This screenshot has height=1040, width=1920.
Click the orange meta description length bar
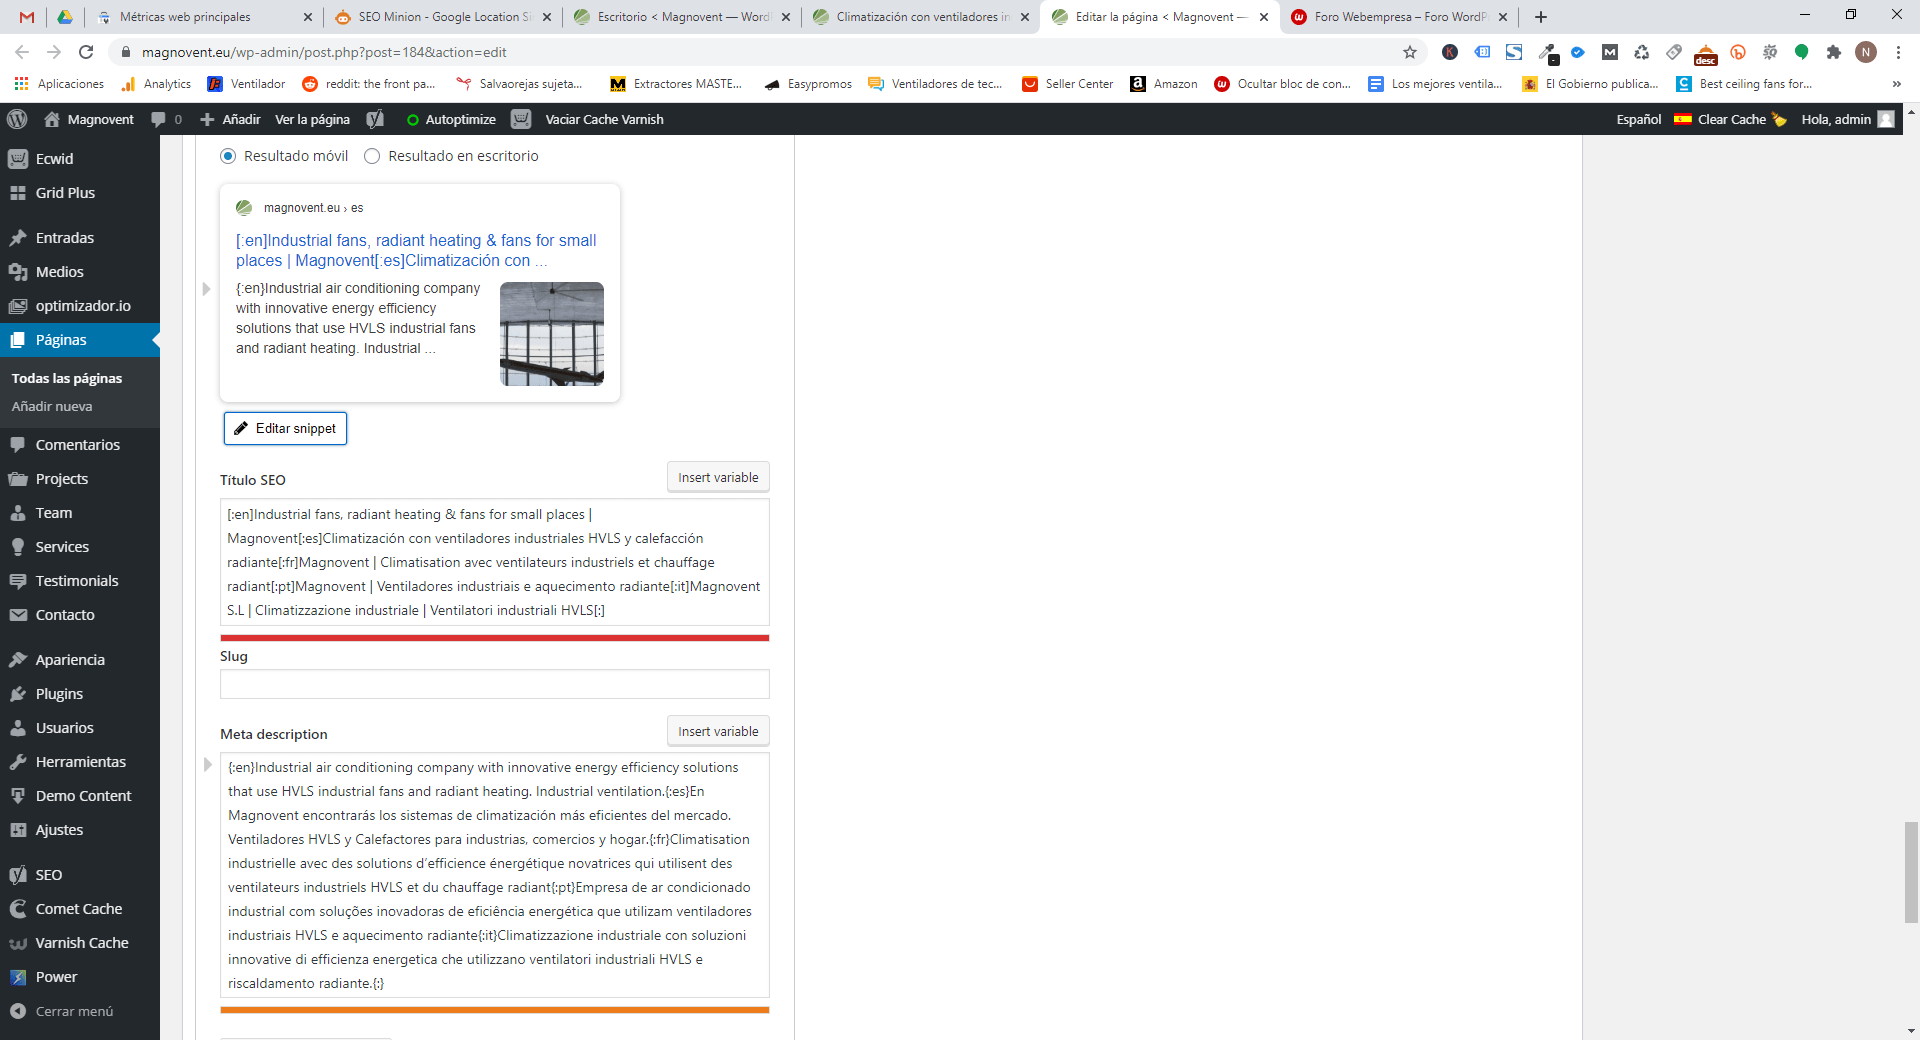coord(495,1010)
